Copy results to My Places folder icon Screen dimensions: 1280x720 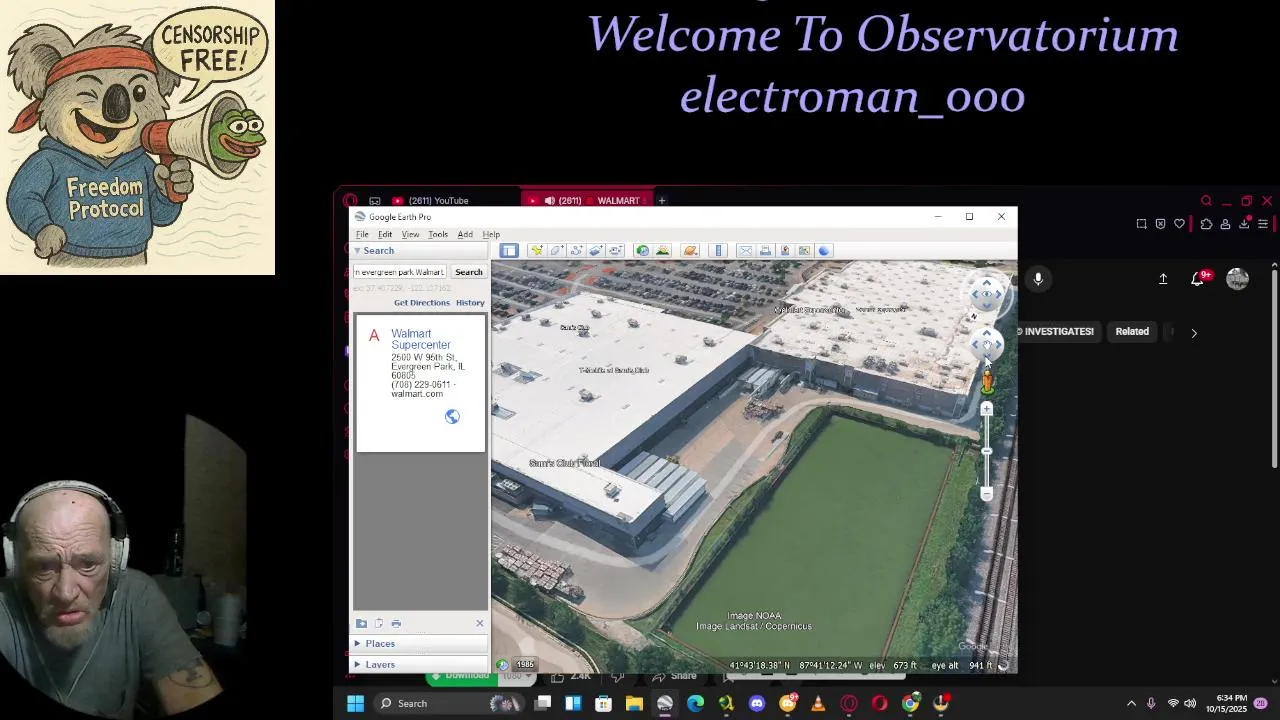pos(361,624)
